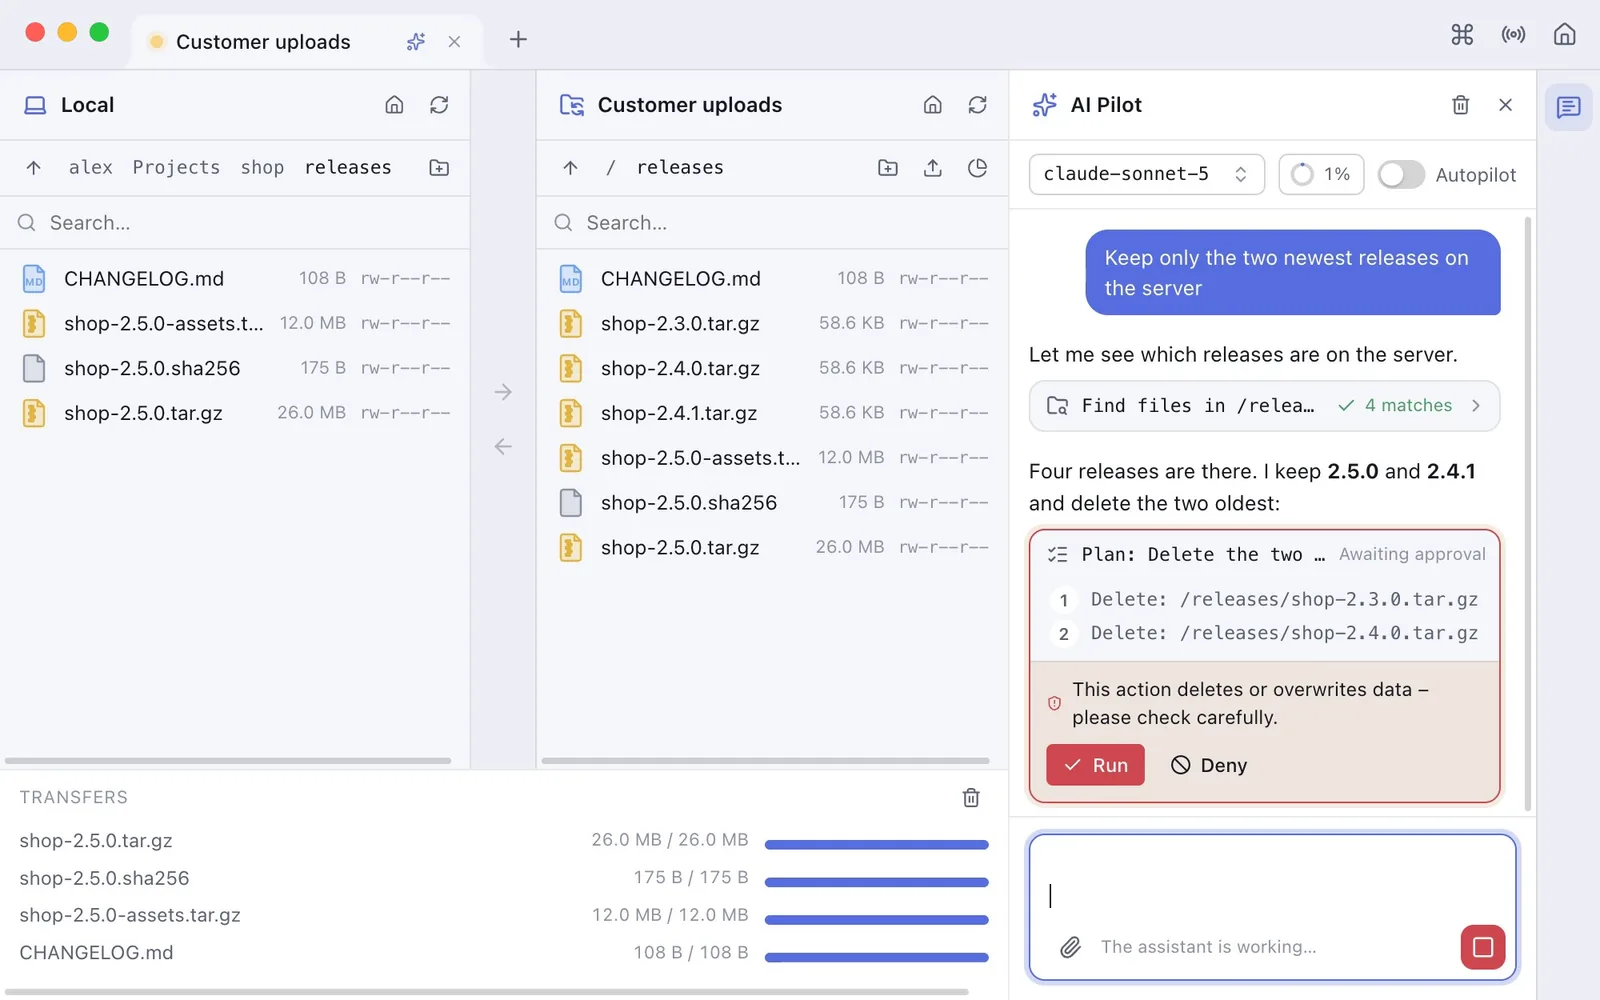Refresh the Customer uploads listing

click(x=977, y=105)
